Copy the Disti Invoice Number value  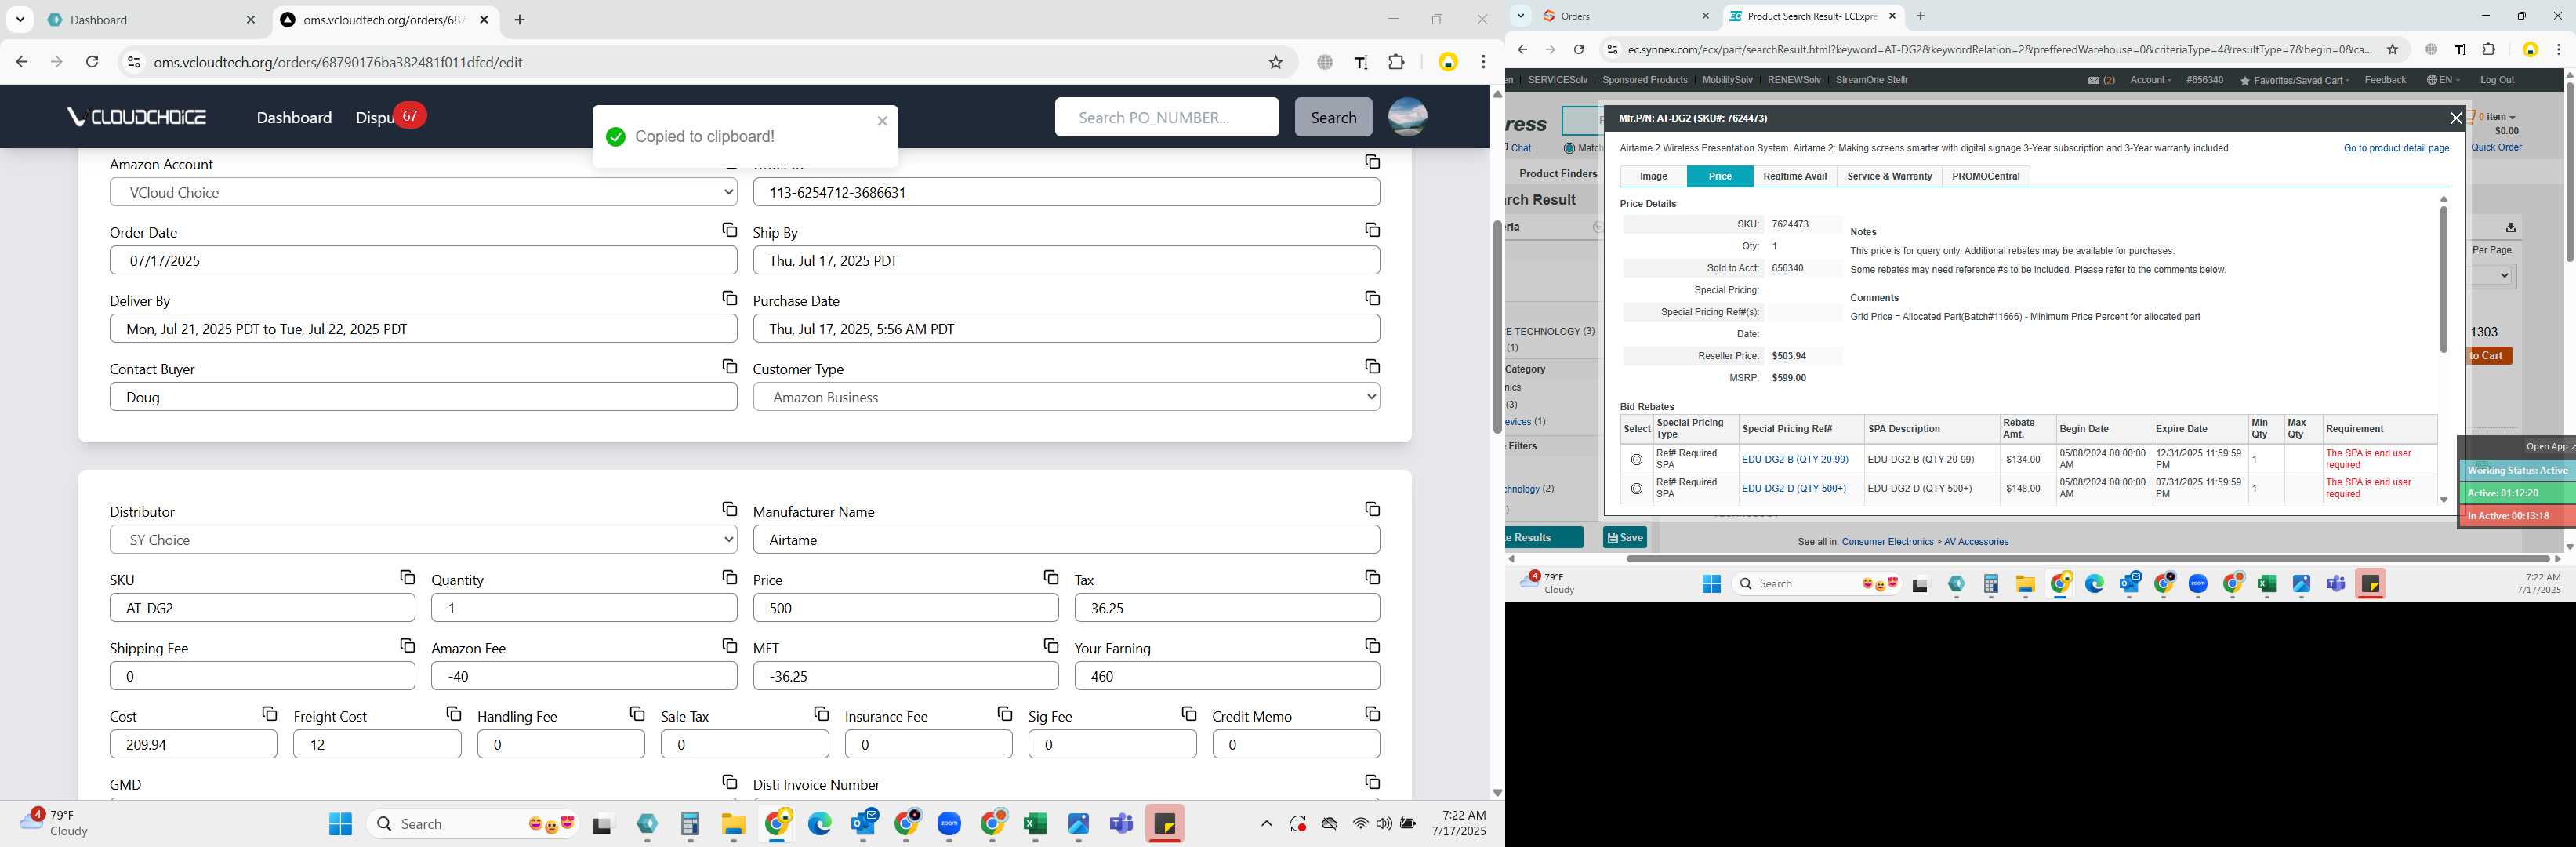pos(1372,782)
